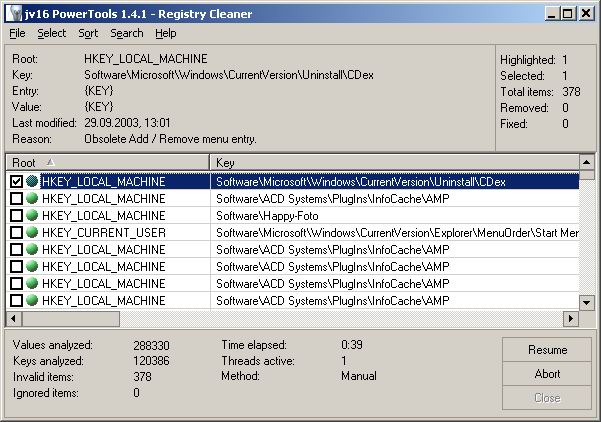
Task: Click the list's vertical scrollbar up arrow
Action: coord(586,163)
